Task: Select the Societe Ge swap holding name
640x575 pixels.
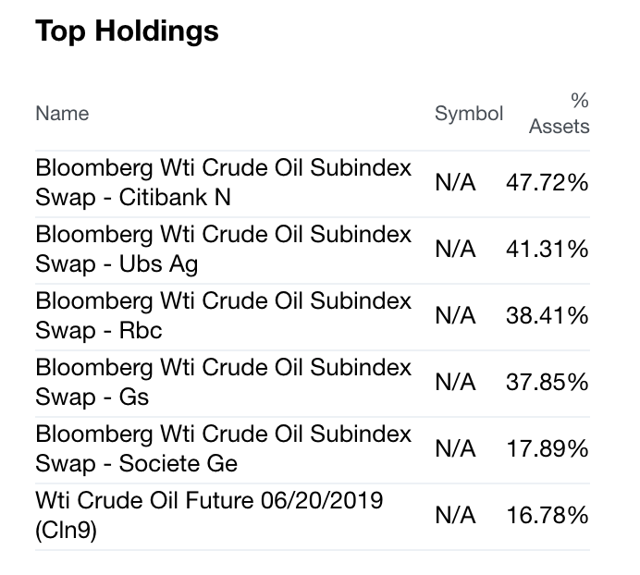Action: coord(223,449)
